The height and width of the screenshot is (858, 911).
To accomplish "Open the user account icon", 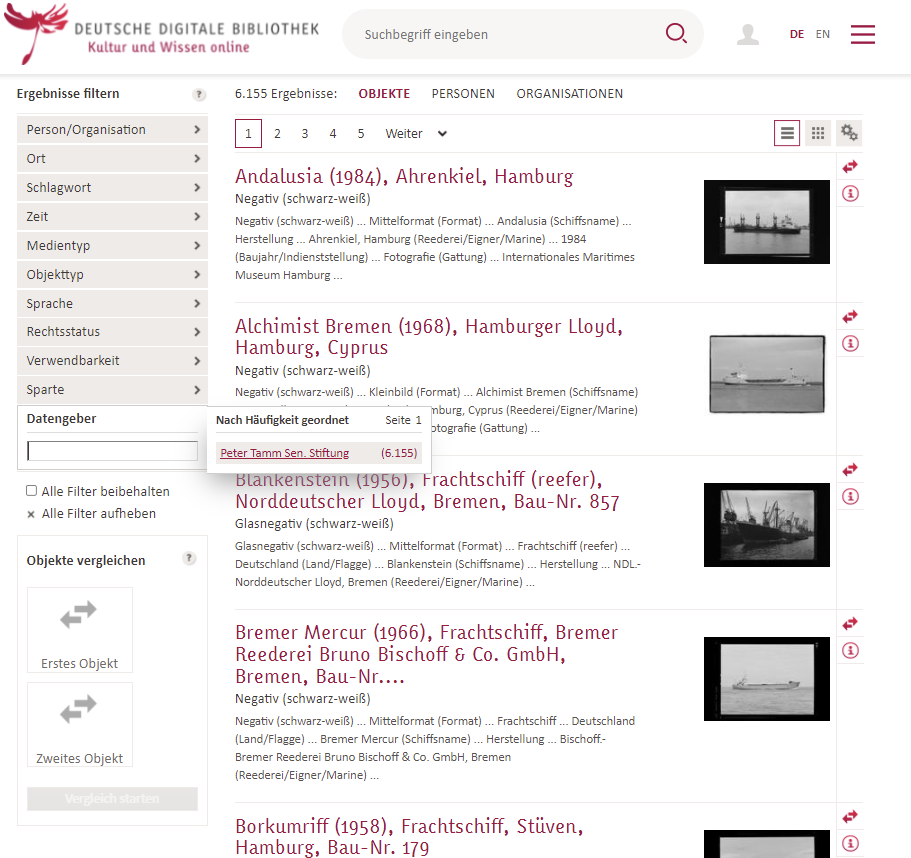I will (x=748, y=34).
